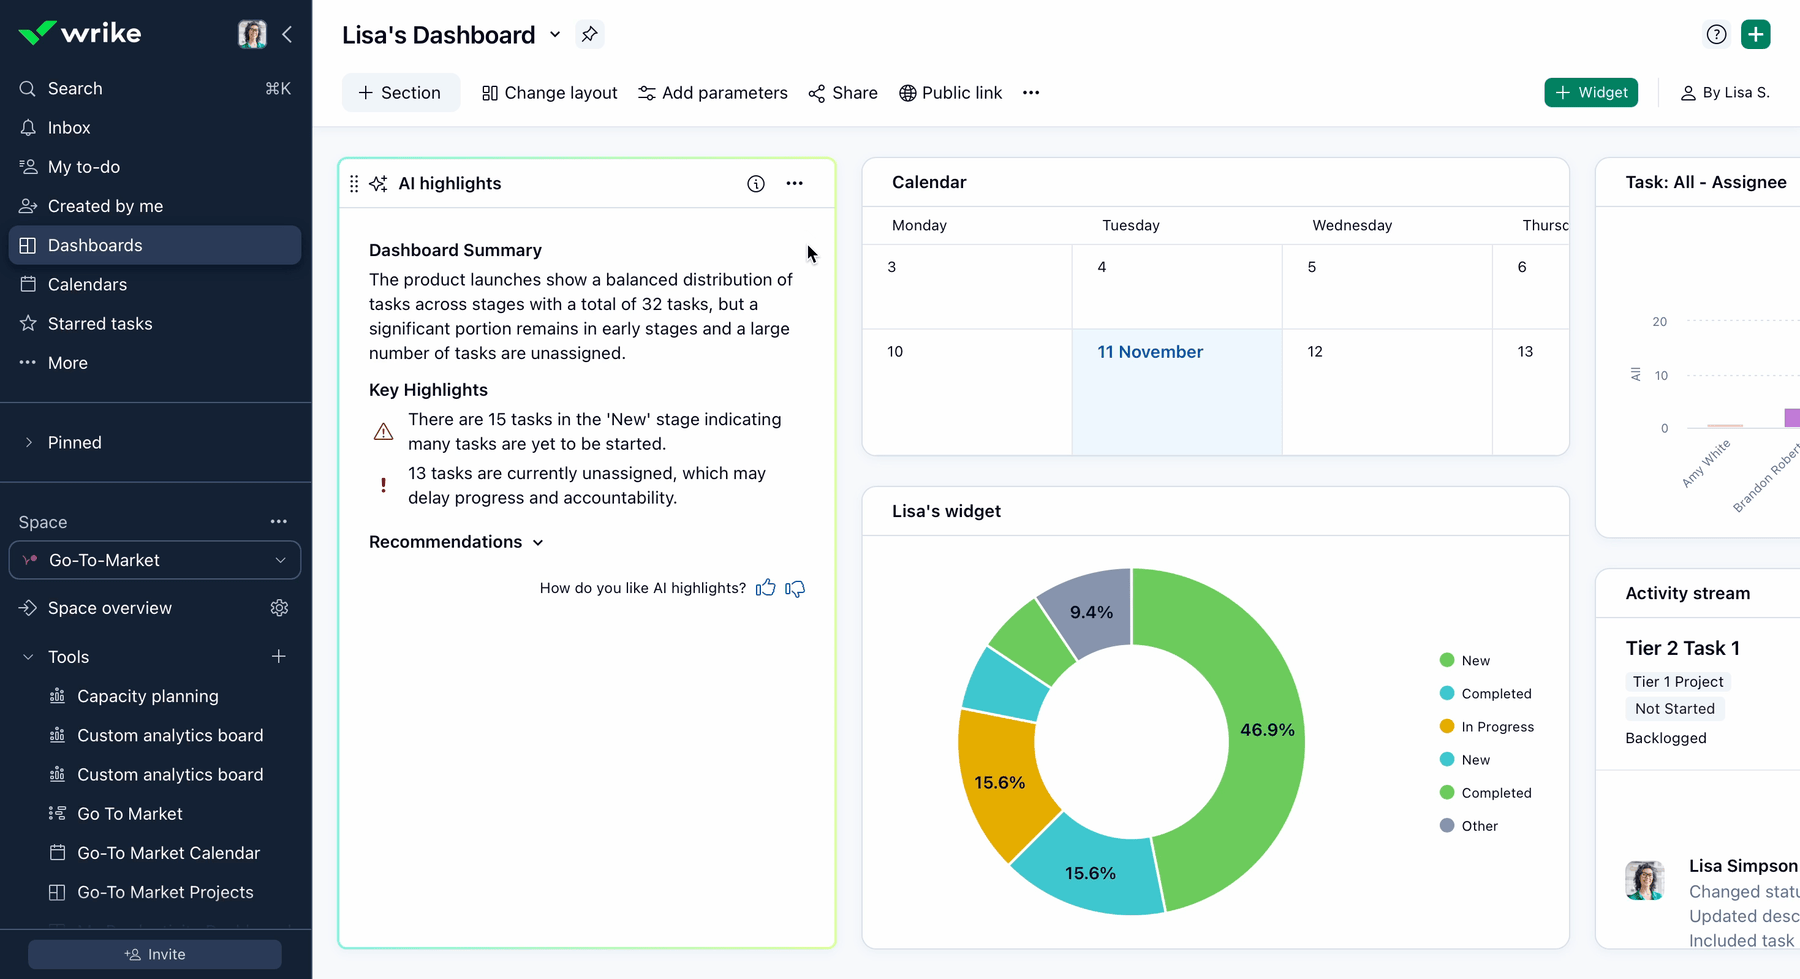Image resolution: width=1800 pixels, height=979 pixels.
Task: Open the help question mark icon
Action: (1716, 35)
